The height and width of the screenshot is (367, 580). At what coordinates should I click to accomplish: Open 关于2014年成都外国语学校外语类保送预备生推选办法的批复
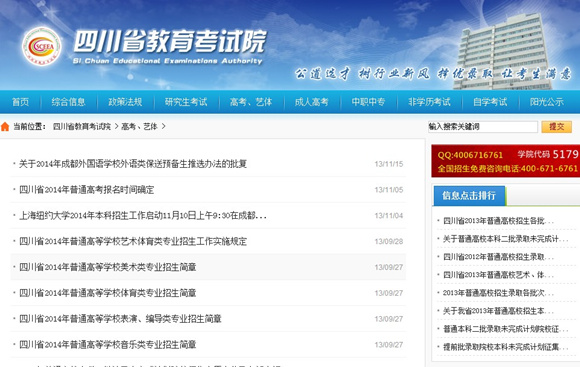click(x=133, y=164)
